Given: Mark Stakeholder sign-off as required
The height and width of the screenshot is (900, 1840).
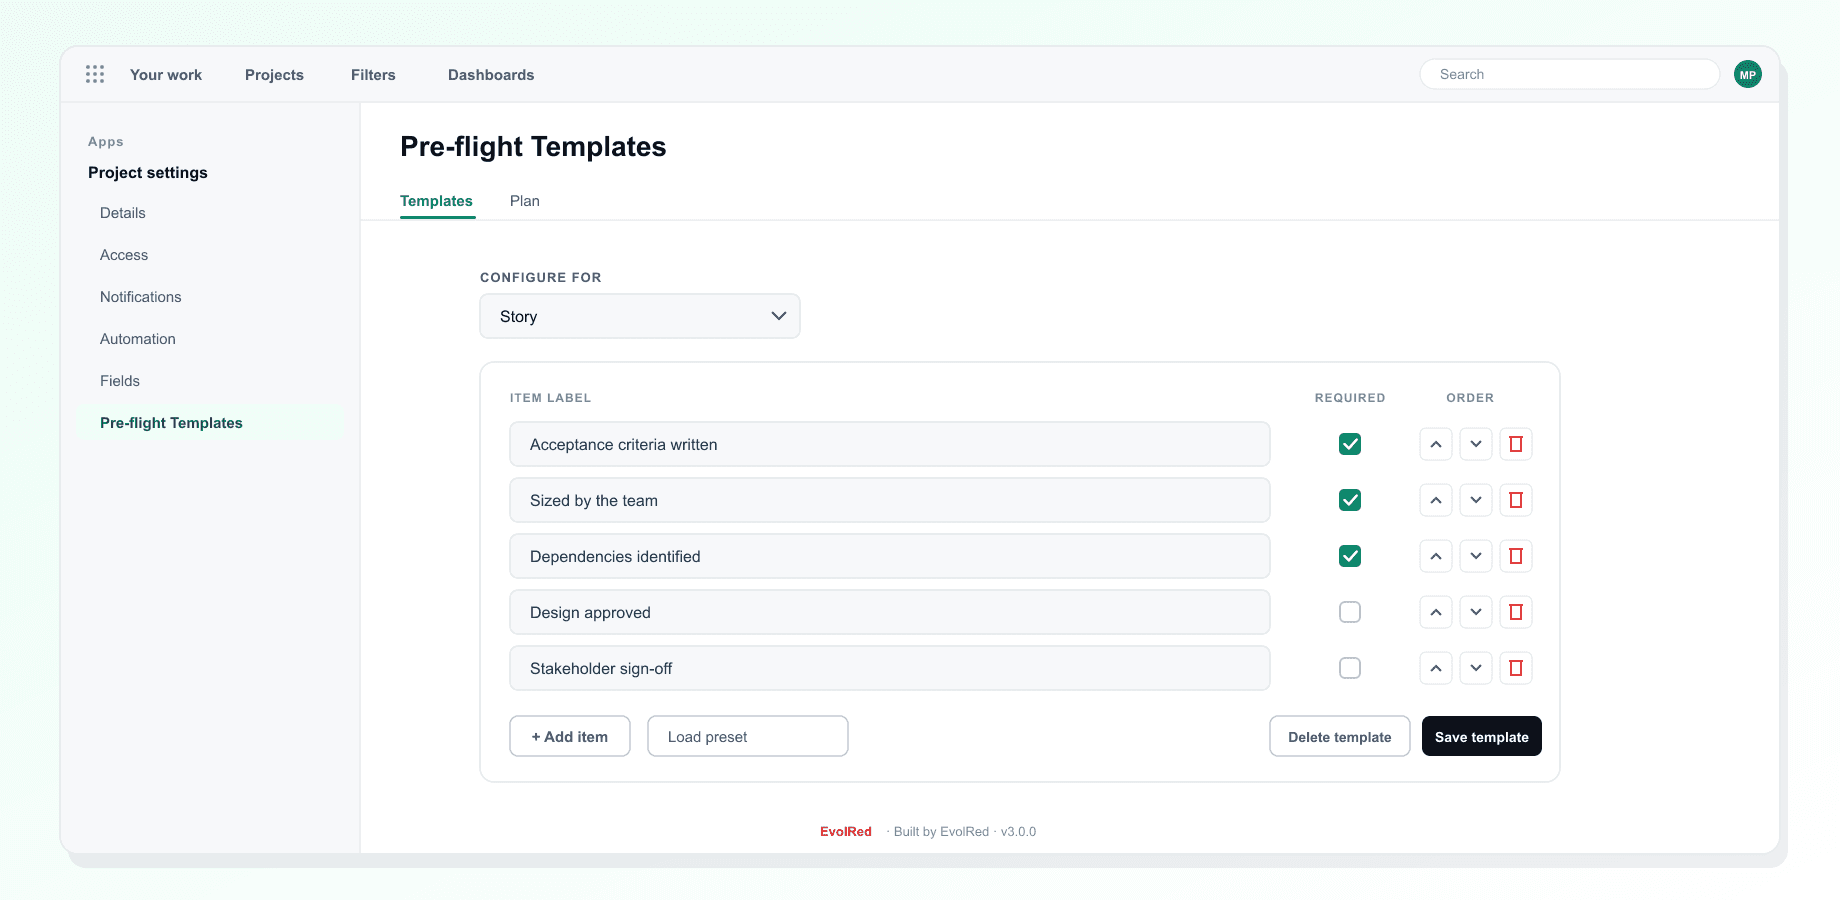Looking at the screenshot, I should click(x=1350, y=668).
